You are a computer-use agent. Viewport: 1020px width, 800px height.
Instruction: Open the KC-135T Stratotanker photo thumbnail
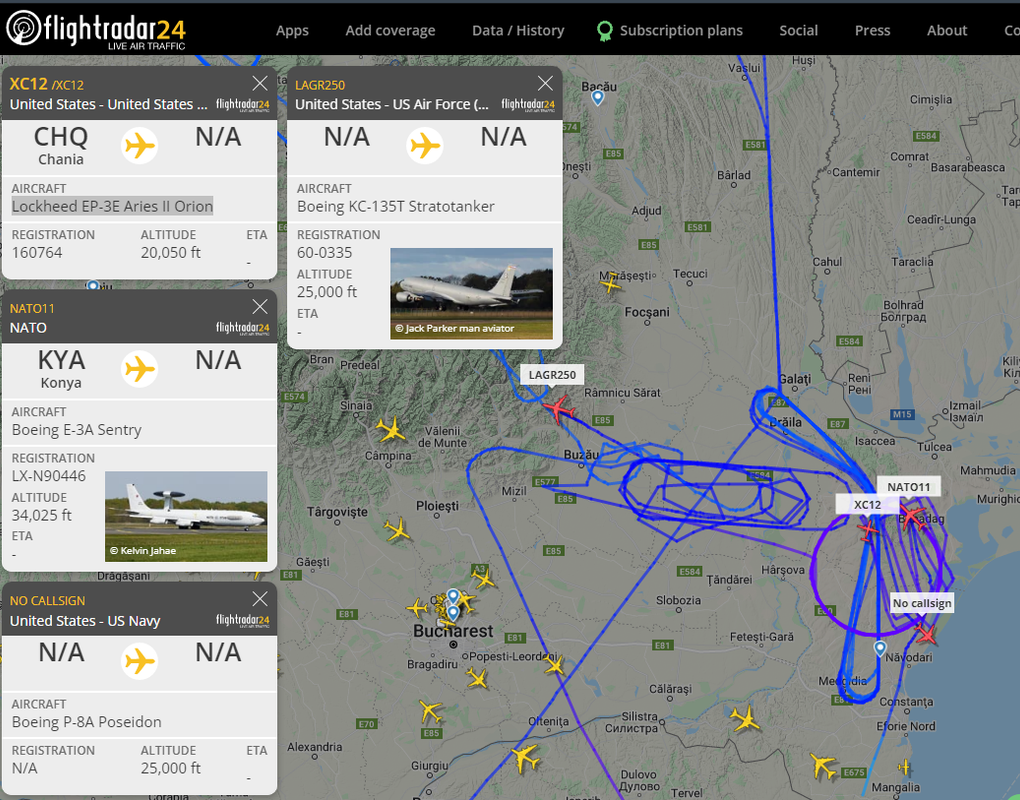(x=472, y=293)
